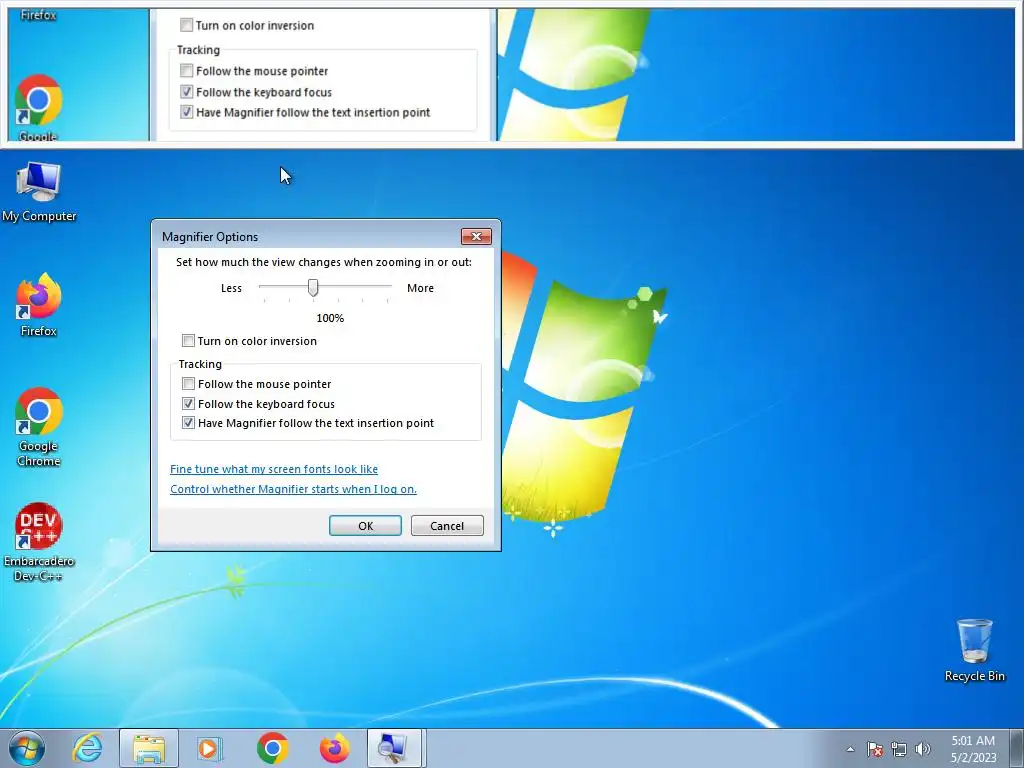Show hidden system tray icons arrow

(850, 749)
